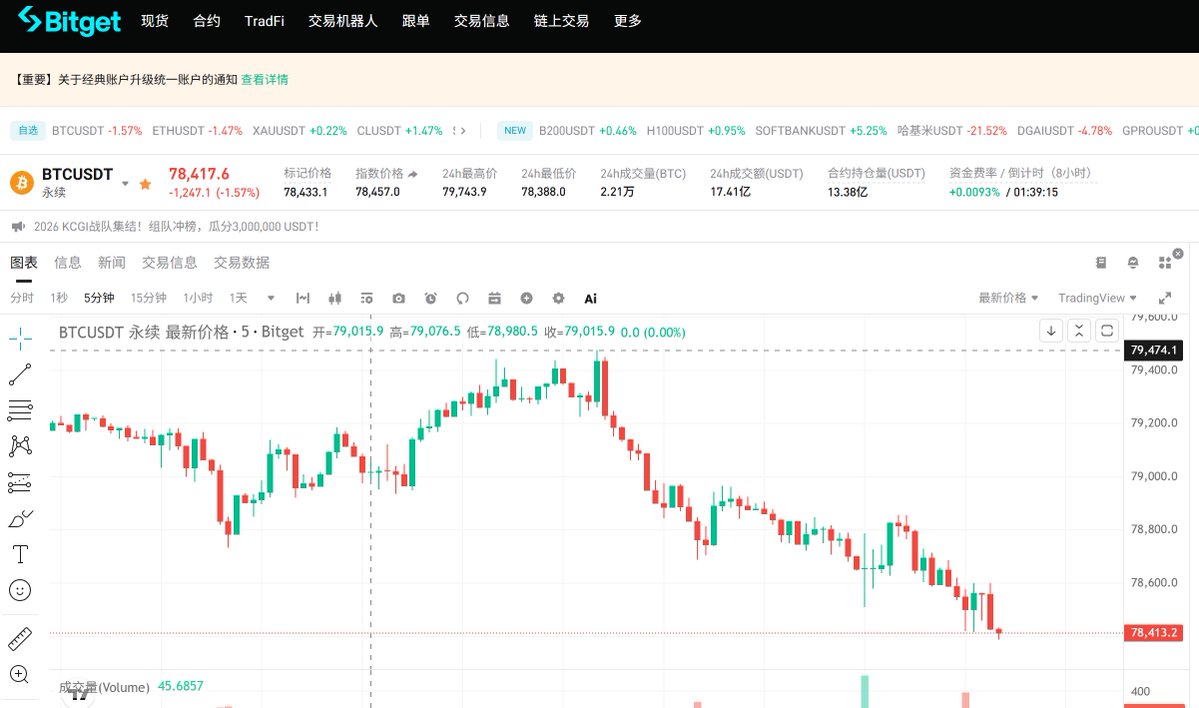Open the 现货 navigation menu
The height and width of the screenshot is (708, 1199).
pyautogui.click(x=154, y=21)
